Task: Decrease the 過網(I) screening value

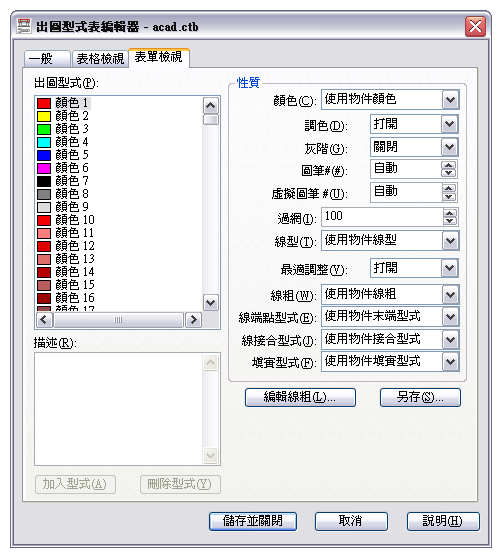Action: [450, 221]
